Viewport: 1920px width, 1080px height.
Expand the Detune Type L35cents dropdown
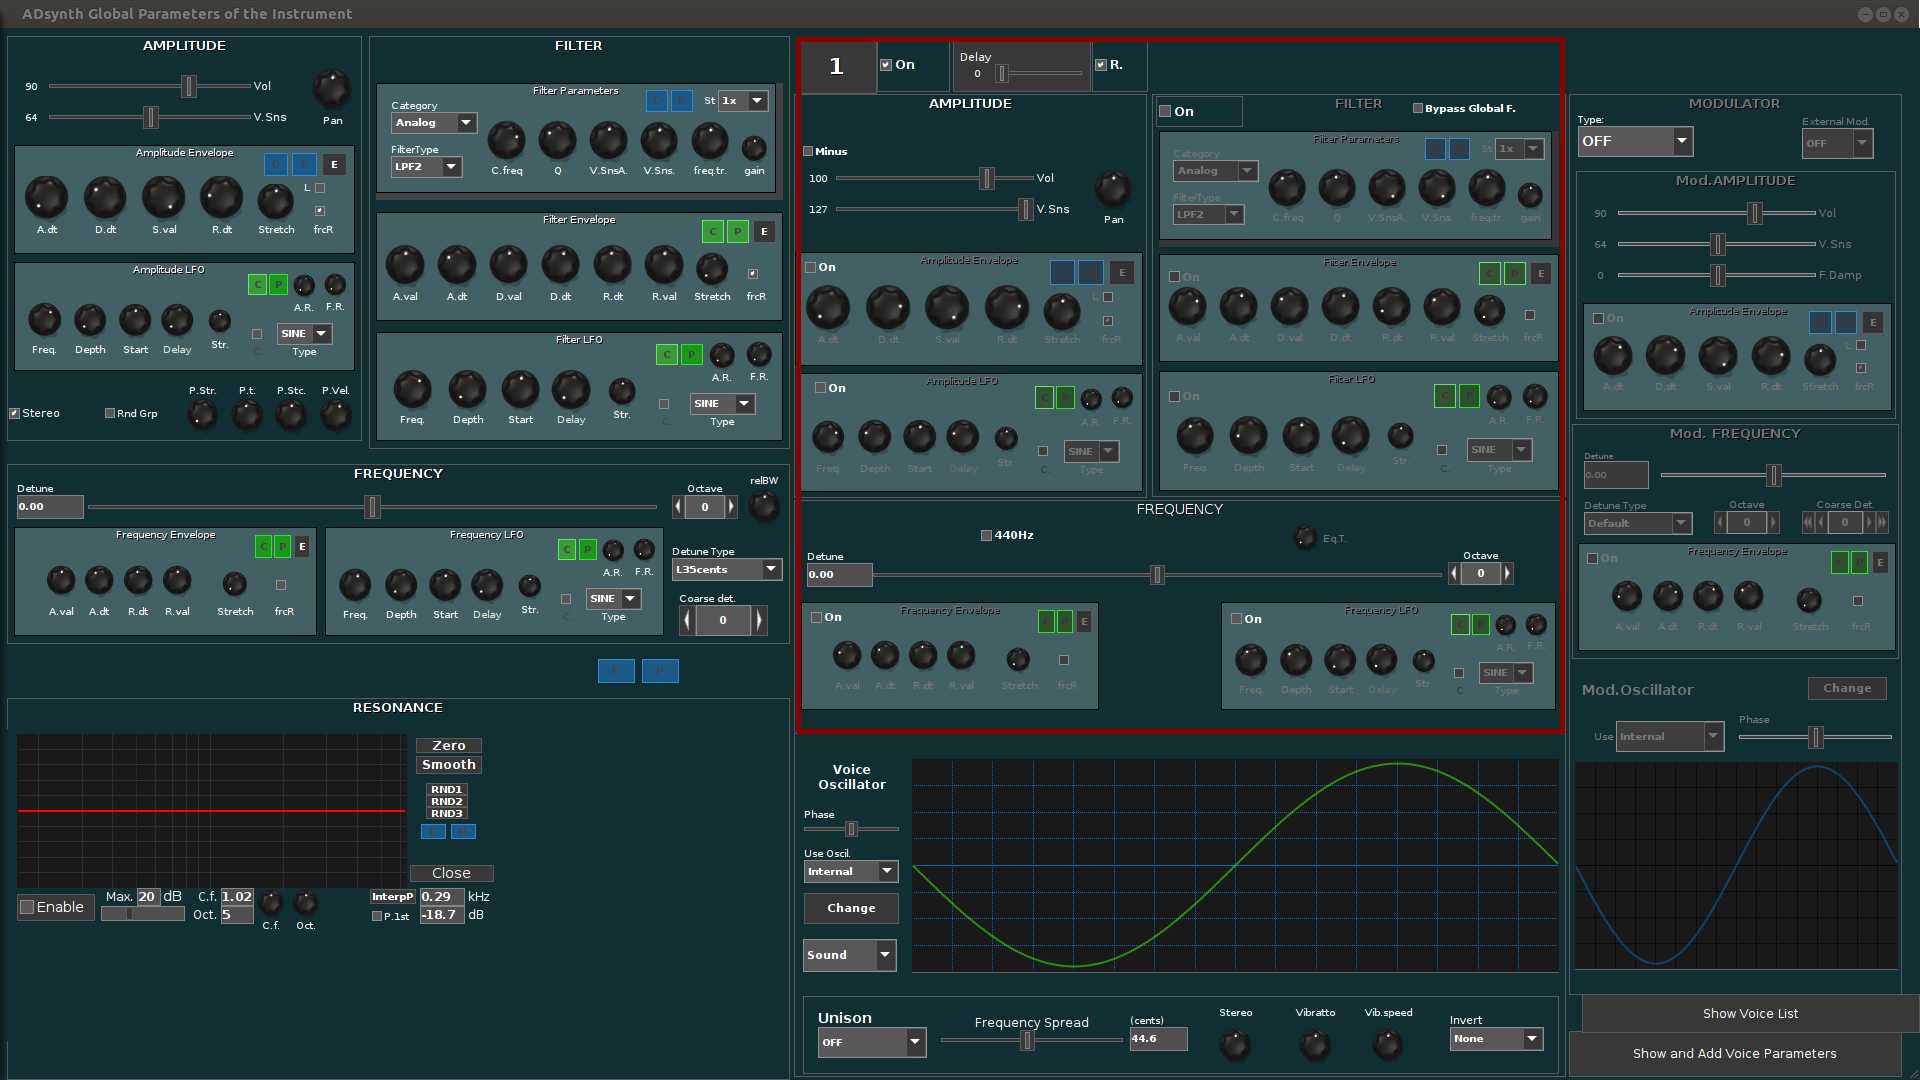(x=726, y=570)
